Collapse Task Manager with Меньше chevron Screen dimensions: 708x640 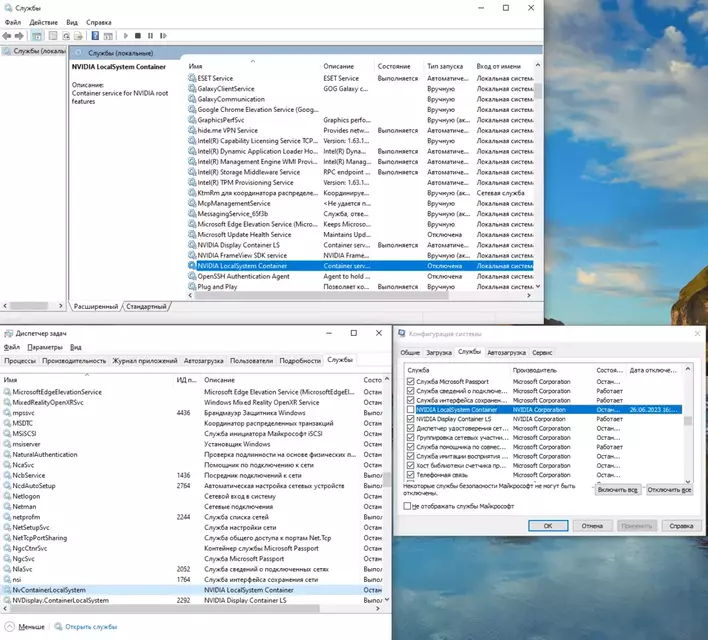click(9, 626)
